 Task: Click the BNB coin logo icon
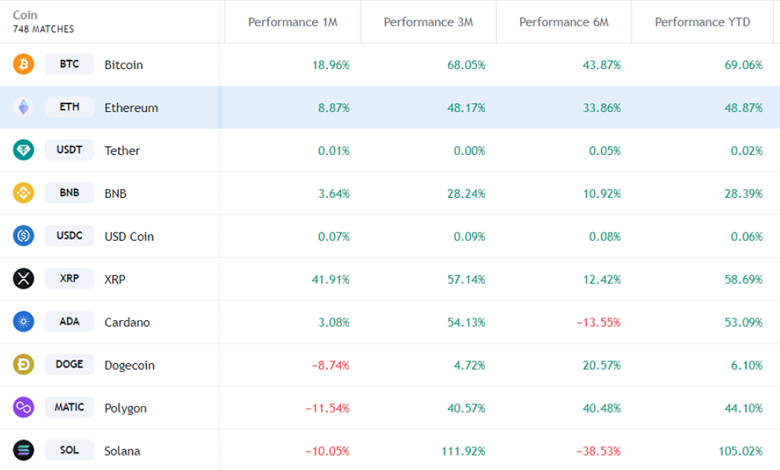coord(23,193)
